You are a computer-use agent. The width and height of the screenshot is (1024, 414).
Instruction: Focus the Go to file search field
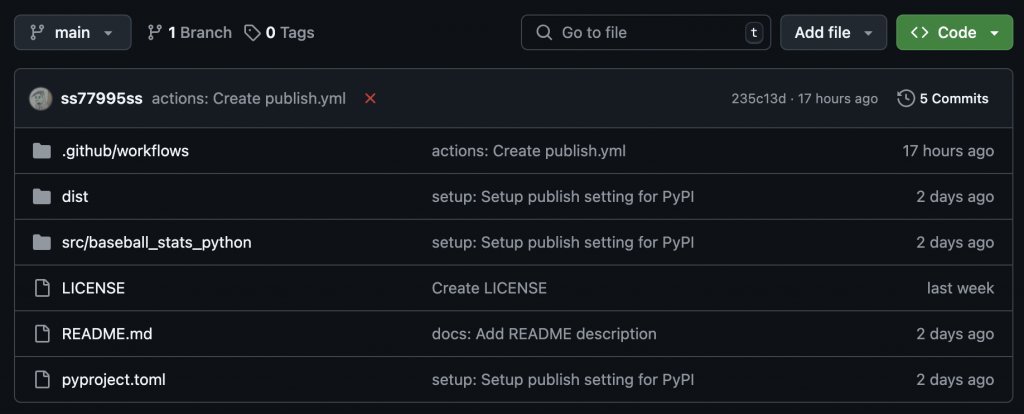[x=645, y=33]
